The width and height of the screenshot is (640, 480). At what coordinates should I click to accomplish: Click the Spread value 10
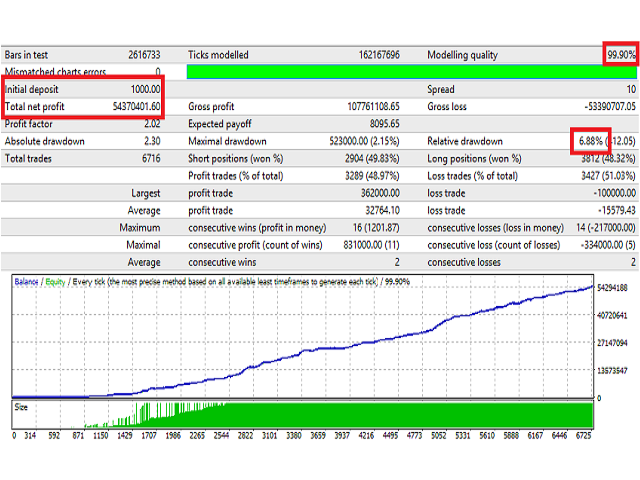(631, 89)
